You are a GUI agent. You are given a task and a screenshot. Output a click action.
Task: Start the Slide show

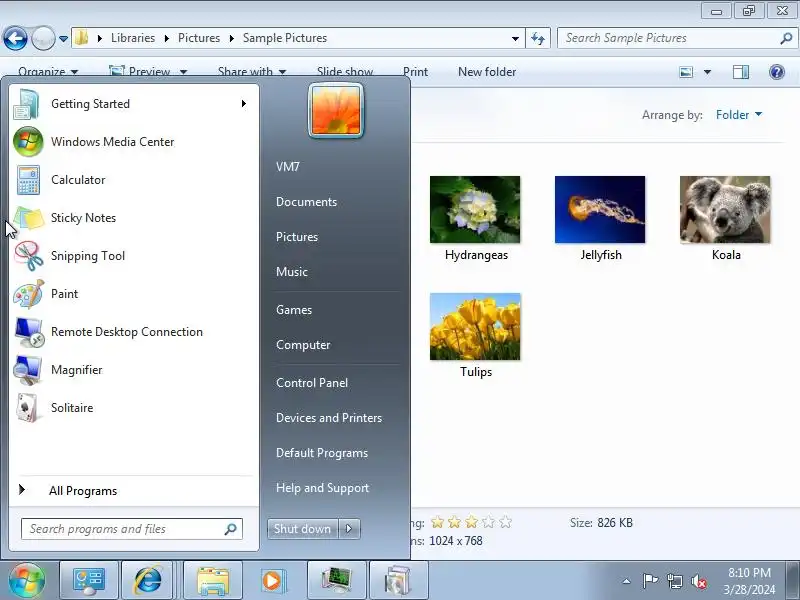345,72
